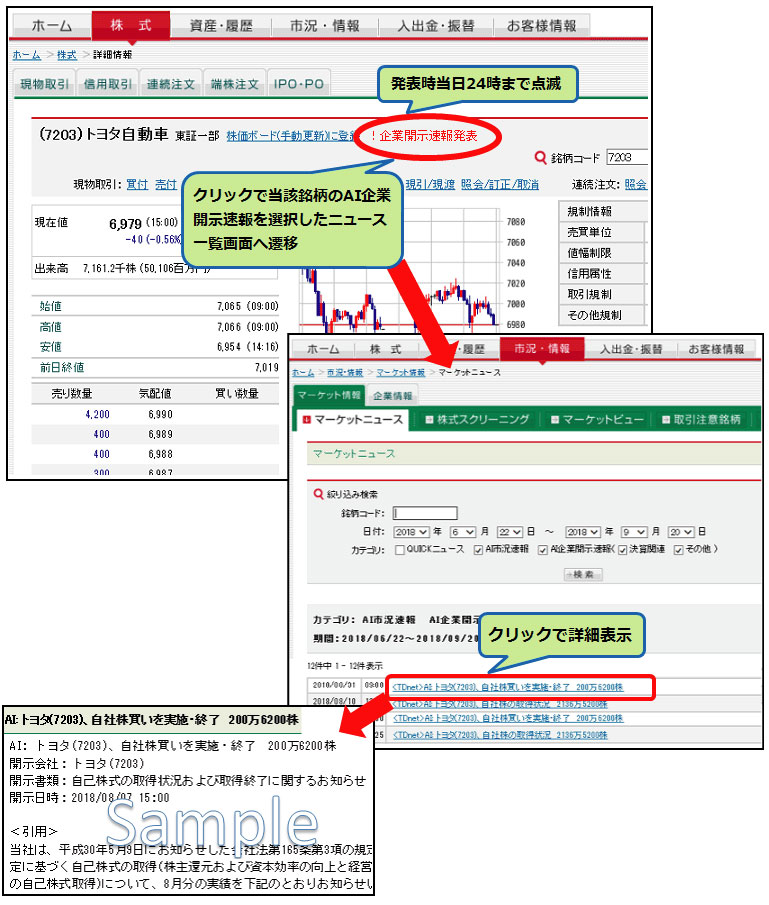Screen dimensions: 769x905
Task: Open 09:00 news link 自社株買いを実施・終了
Action: (507, 687)
